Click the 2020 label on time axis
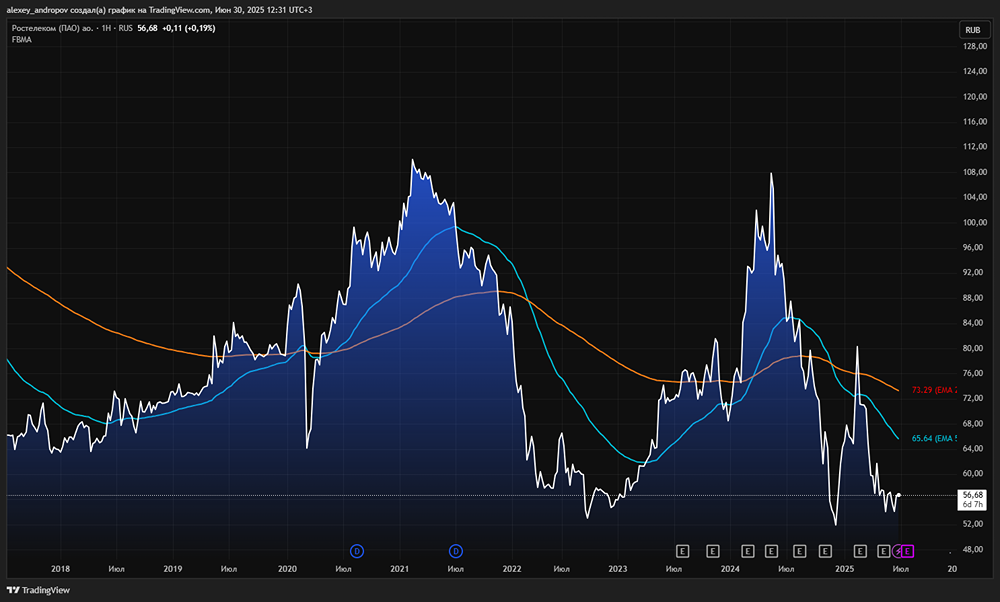The image size is (1000, 602). point(287,569)
